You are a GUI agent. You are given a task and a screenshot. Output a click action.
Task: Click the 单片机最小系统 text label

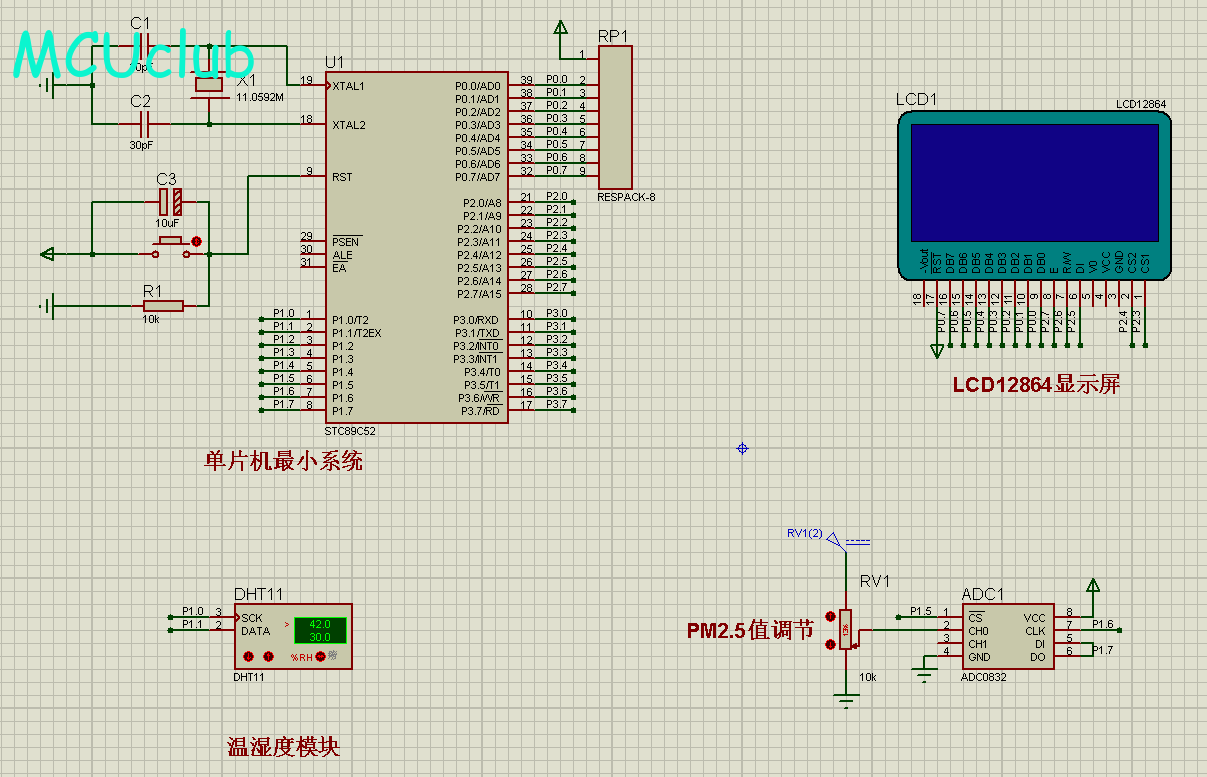point(284,462)
